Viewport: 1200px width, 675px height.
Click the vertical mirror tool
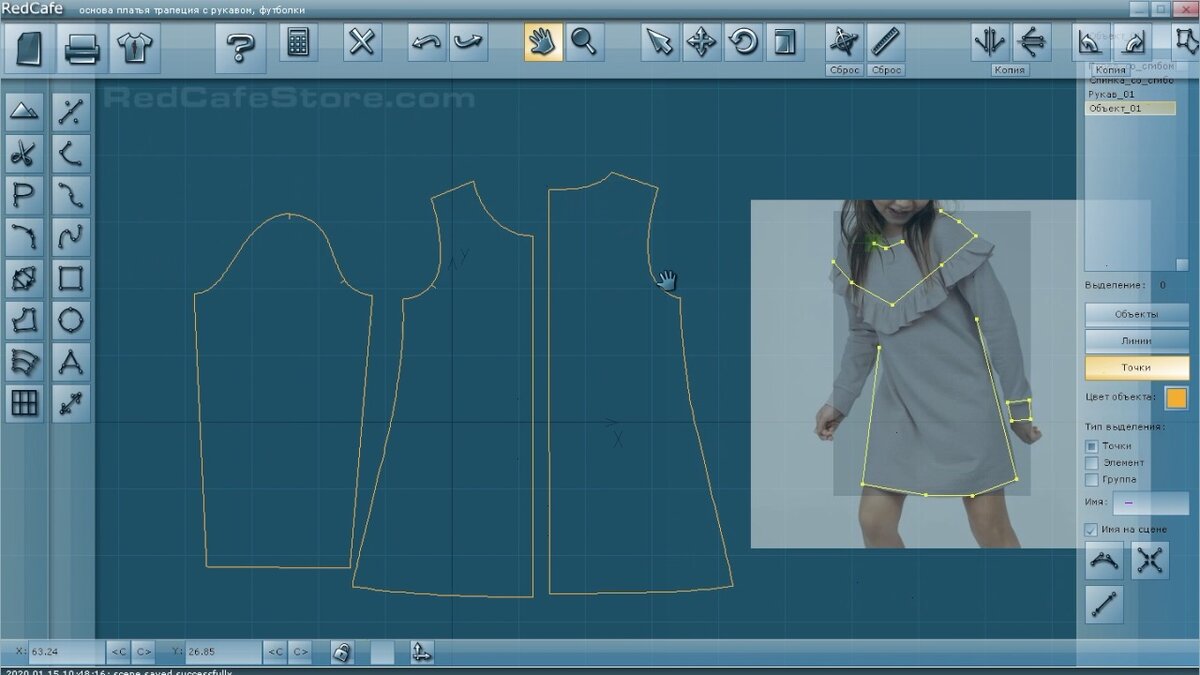[990, 43]
